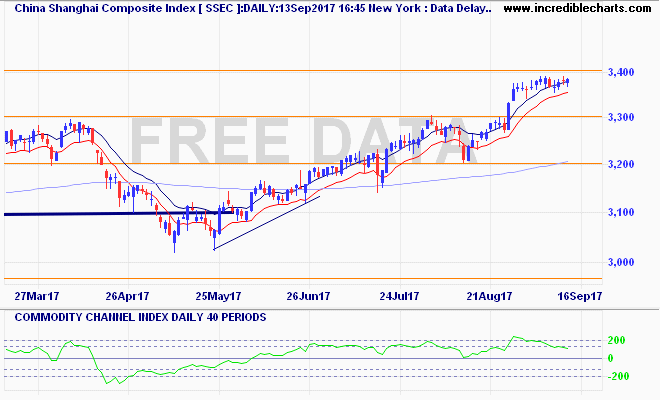Click the 26Apr17 date marker
Screen dimensions: 660x400
pos(128,296)
